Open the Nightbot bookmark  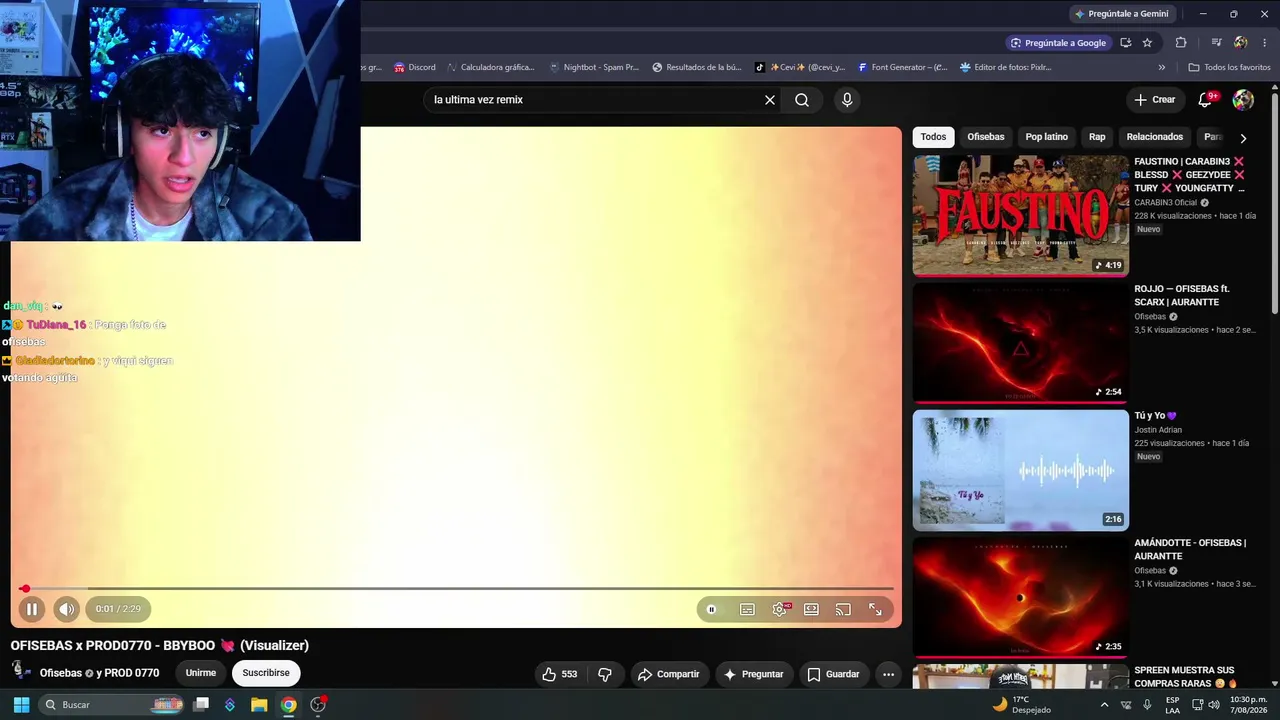click(x=595, y=68)
